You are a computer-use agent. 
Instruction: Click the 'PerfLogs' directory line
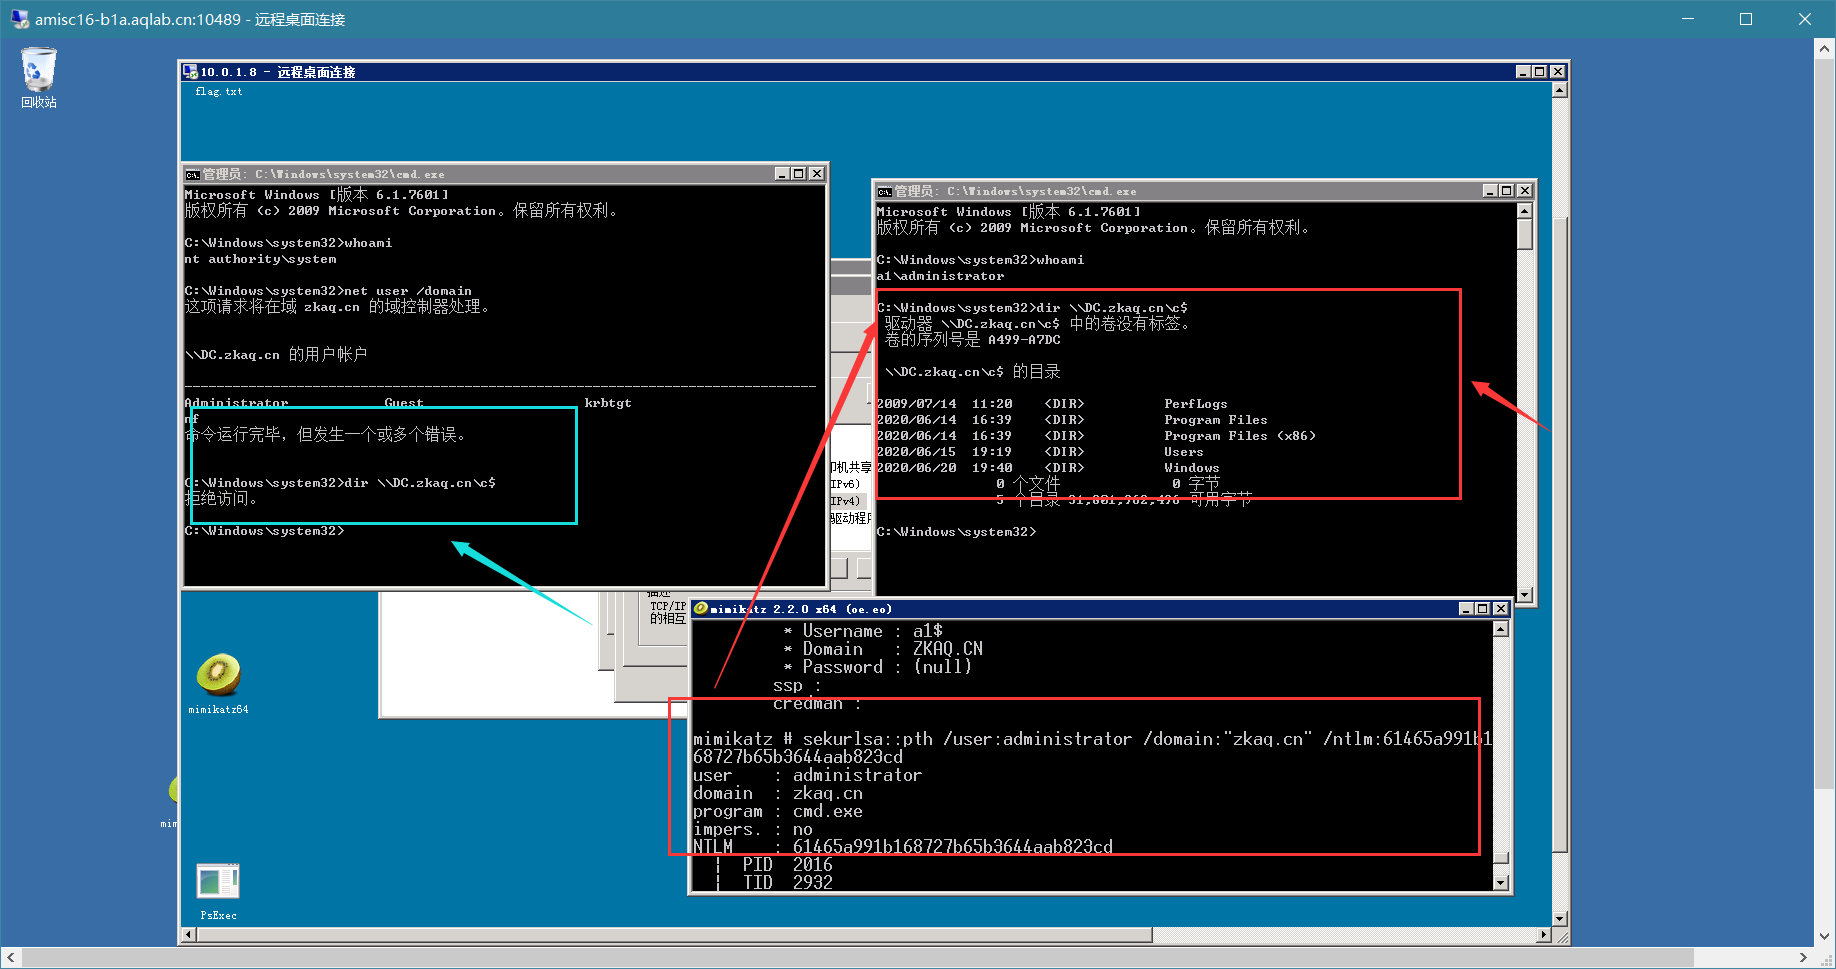pyautogui.click(x=1052, y=404)
